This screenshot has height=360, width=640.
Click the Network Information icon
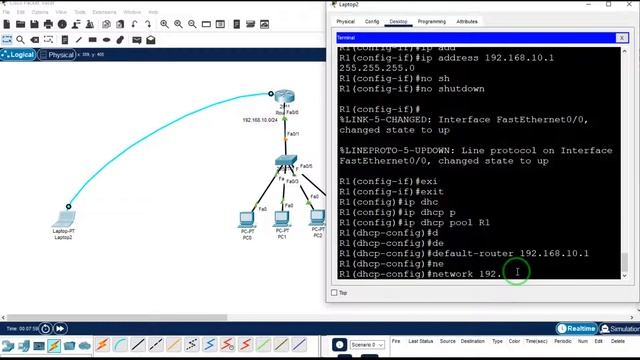point(62,24)
